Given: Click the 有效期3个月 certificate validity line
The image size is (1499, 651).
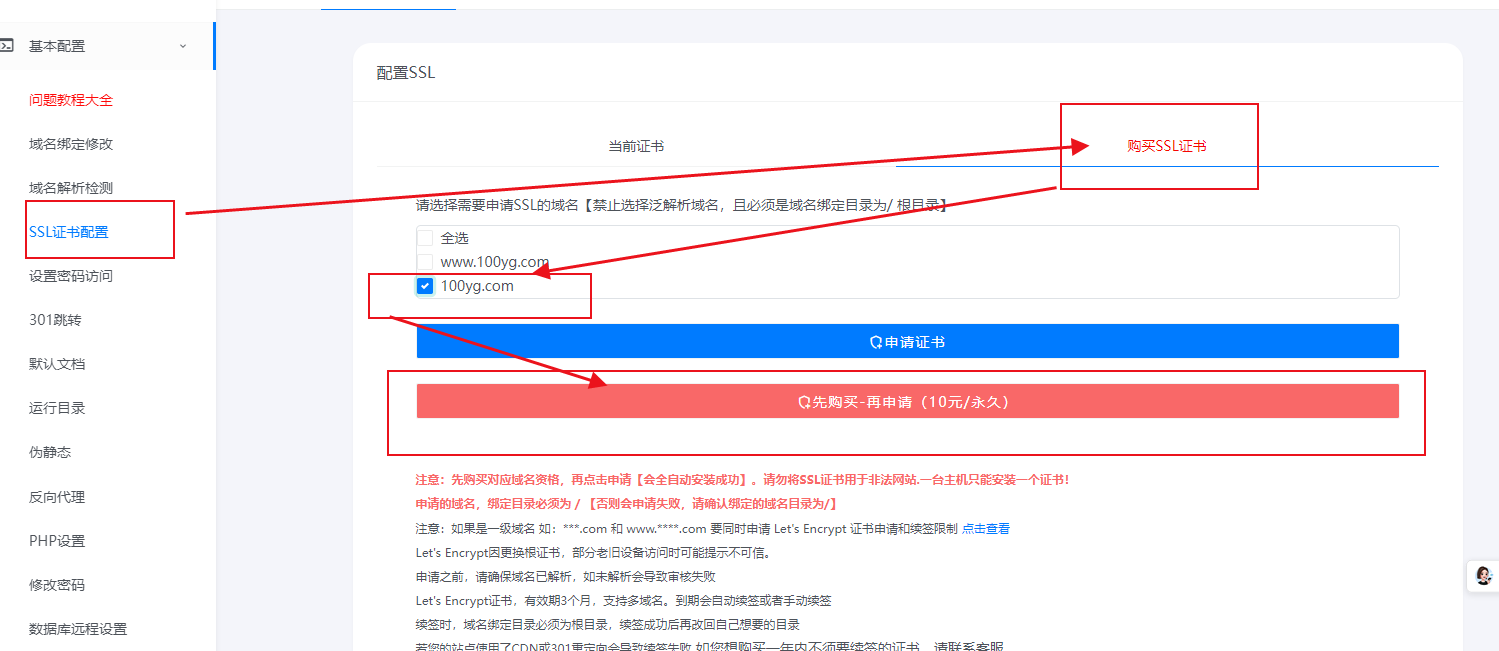Looking at the screenshot, I should [x=623, y=601].
